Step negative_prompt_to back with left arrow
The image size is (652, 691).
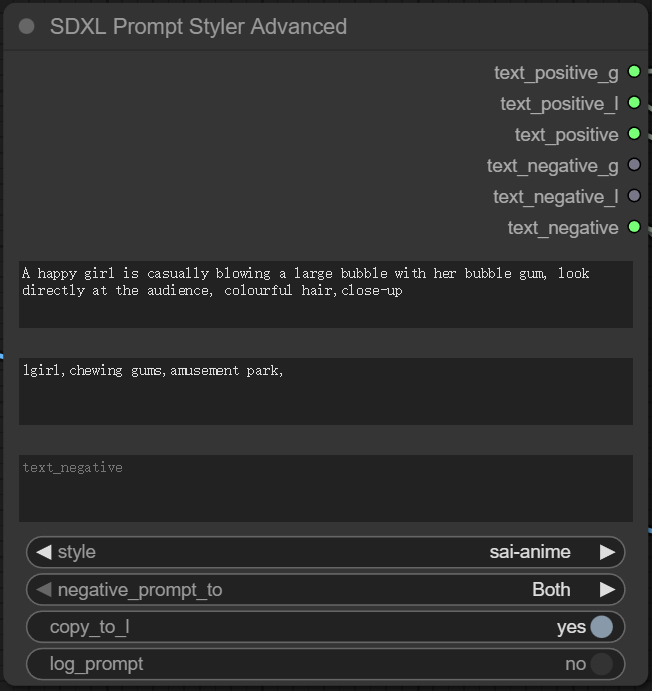(43, 590)
